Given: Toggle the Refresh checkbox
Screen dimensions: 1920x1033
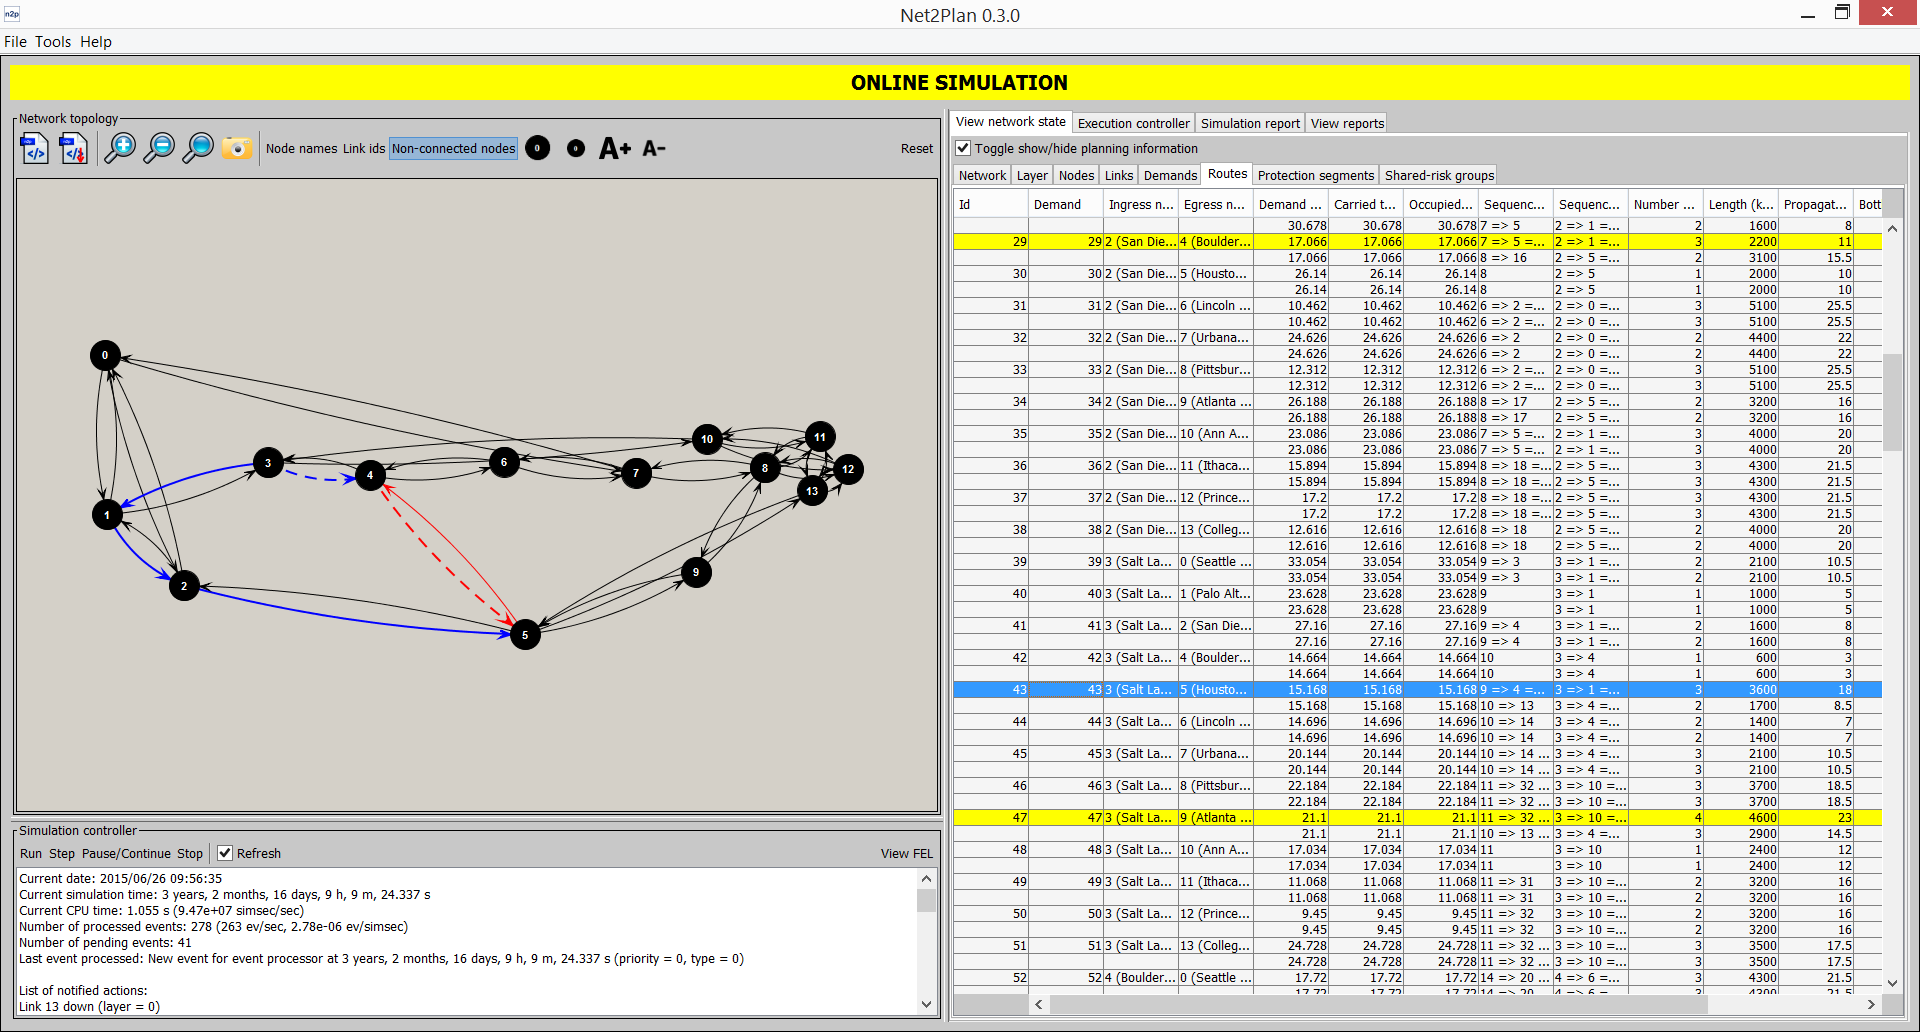Looking at the screenshot, I should 225,853.
